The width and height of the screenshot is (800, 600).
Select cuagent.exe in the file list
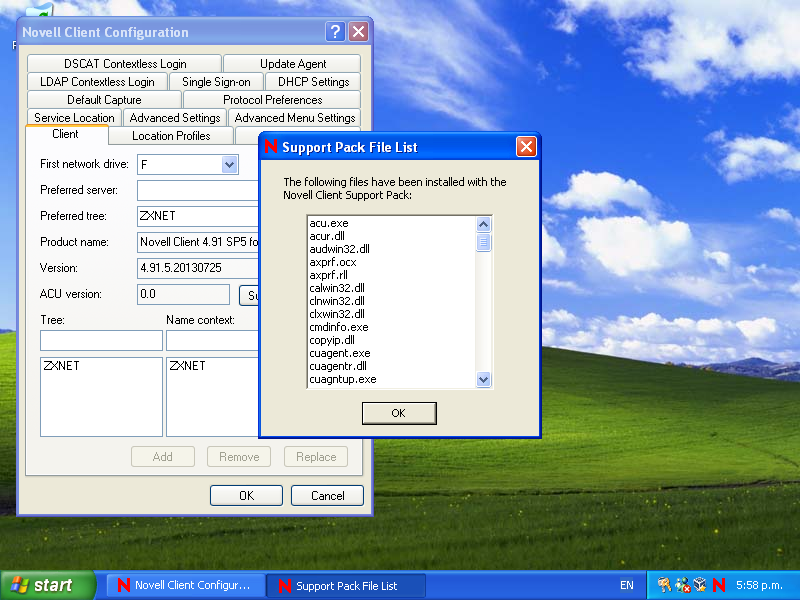(x=340, y=353)
